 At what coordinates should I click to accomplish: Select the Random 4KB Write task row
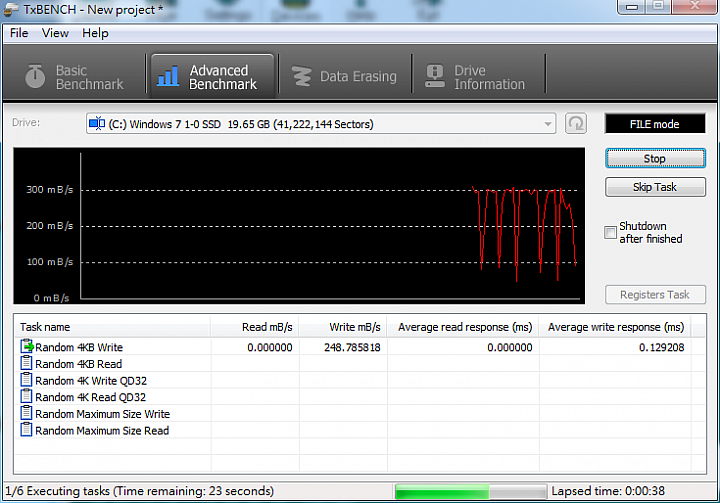(x=360, y=347)
